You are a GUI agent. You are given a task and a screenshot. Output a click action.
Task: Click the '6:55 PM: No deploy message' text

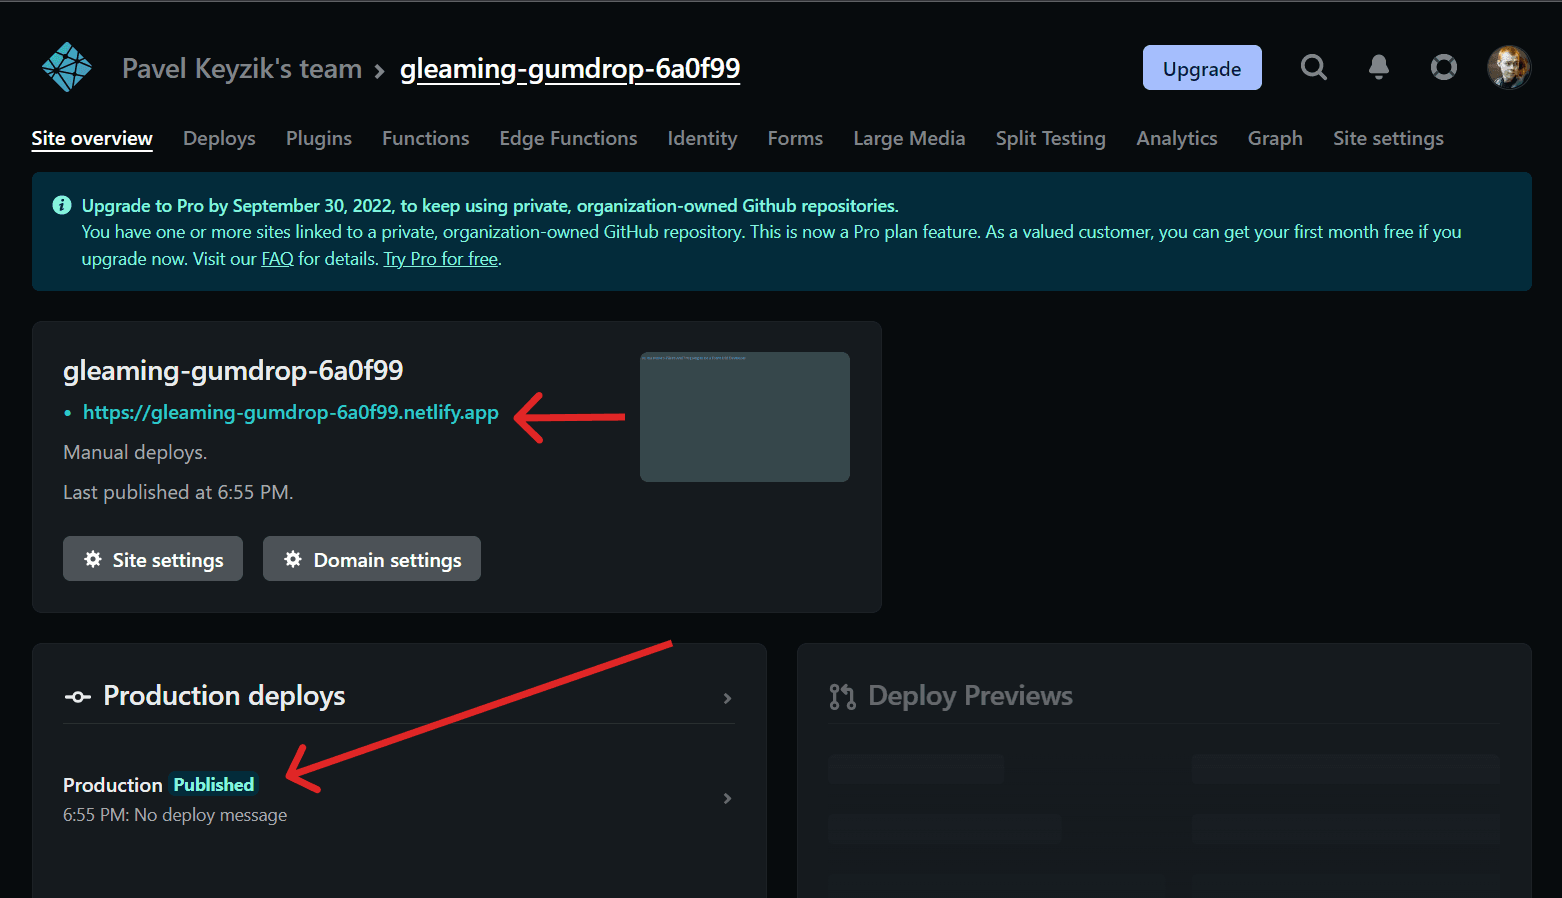(x=175, y=815)
